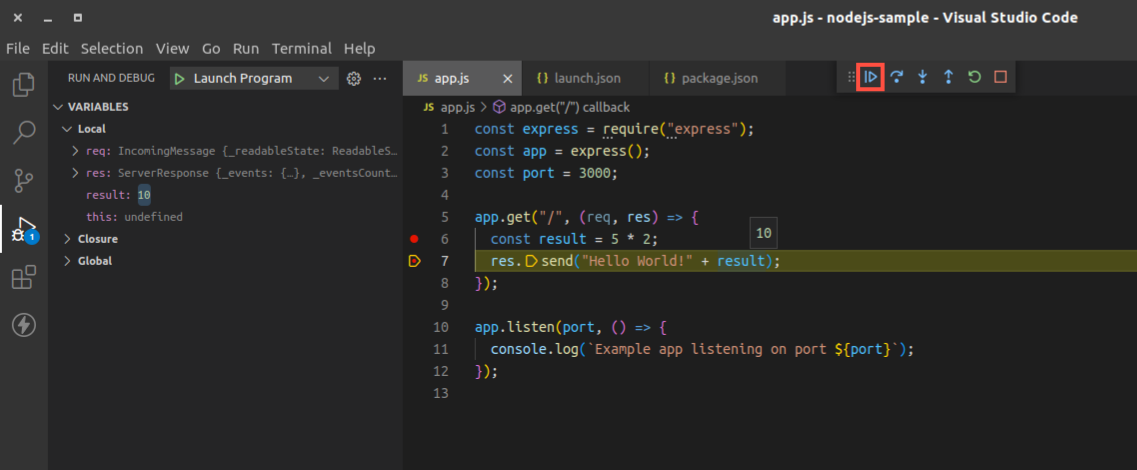Open the Terminal menu
The image size is (1137, 470).
(x=302, y=49)
